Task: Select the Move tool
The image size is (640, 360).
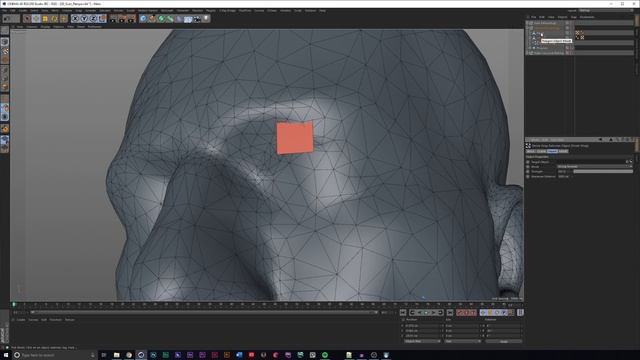Action: pos(36,19)
